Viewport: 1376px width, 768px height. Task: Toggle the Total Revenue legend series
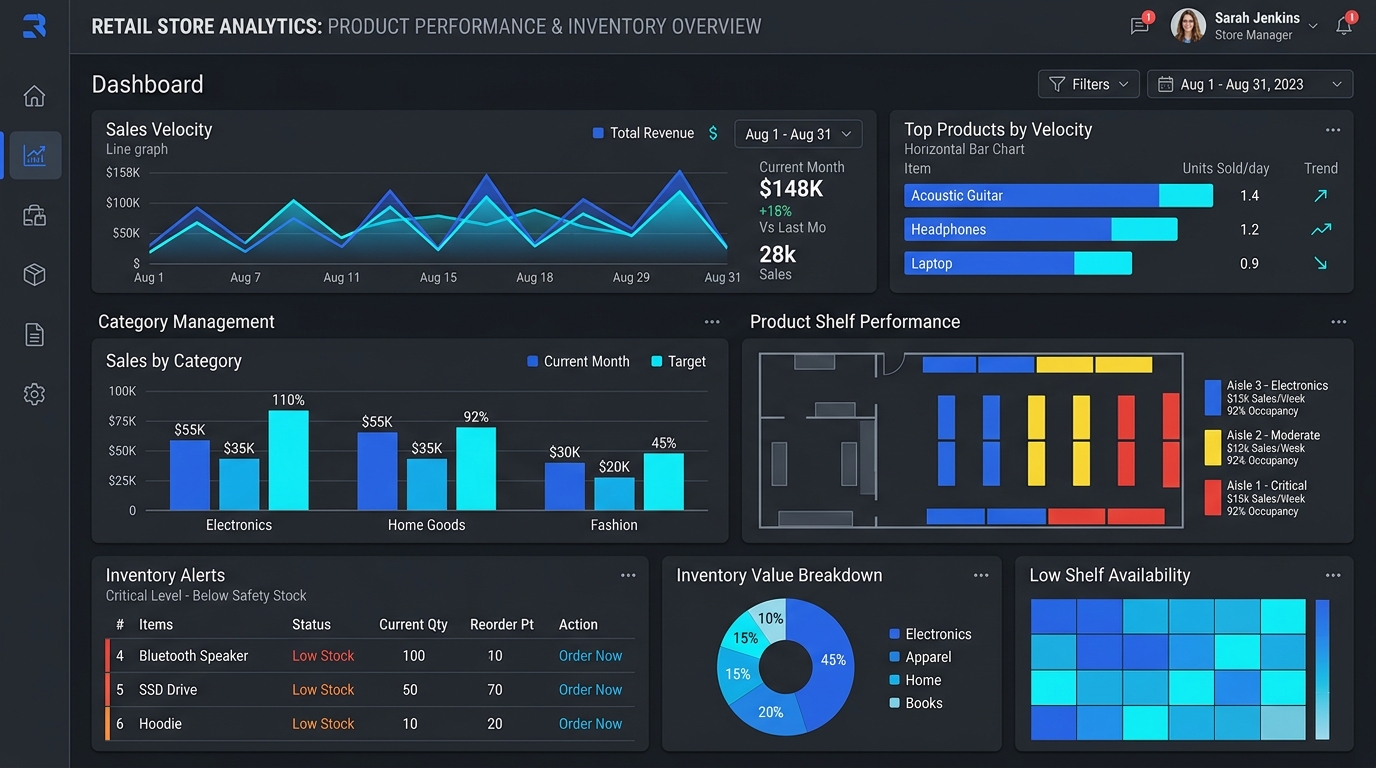[643, 133]
